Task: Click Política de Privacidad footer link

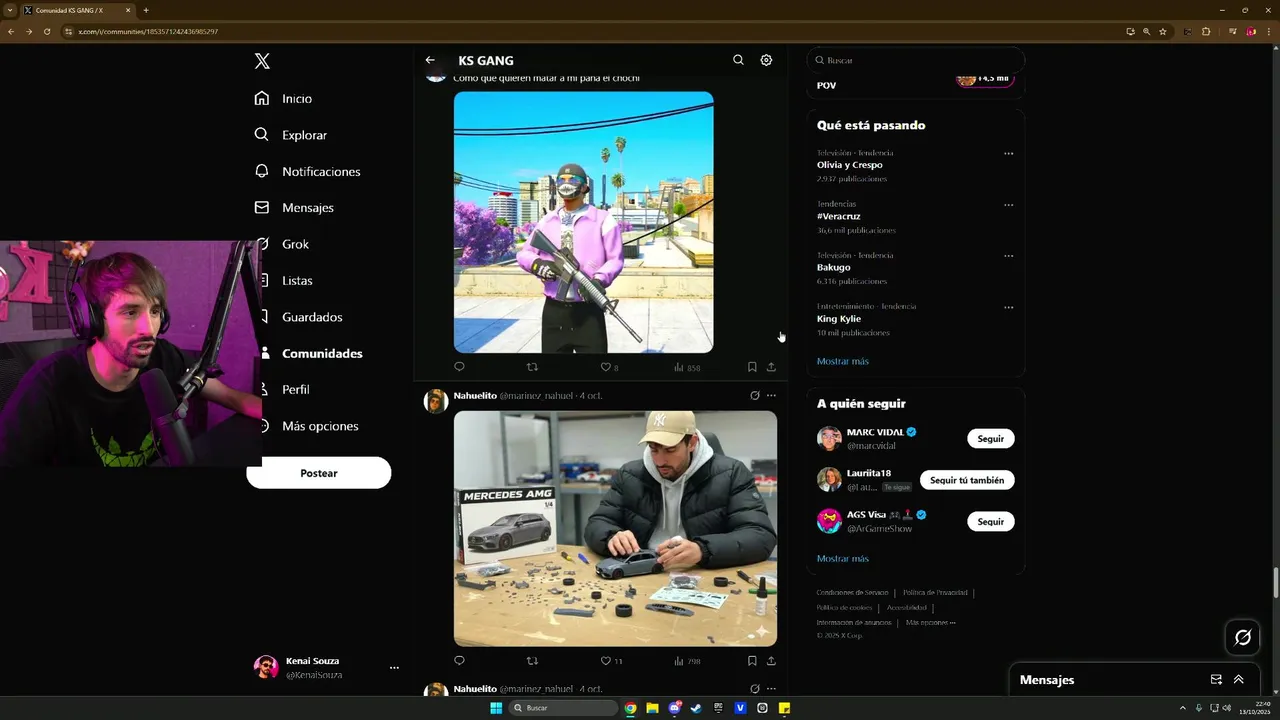Action: click(935, 592)
